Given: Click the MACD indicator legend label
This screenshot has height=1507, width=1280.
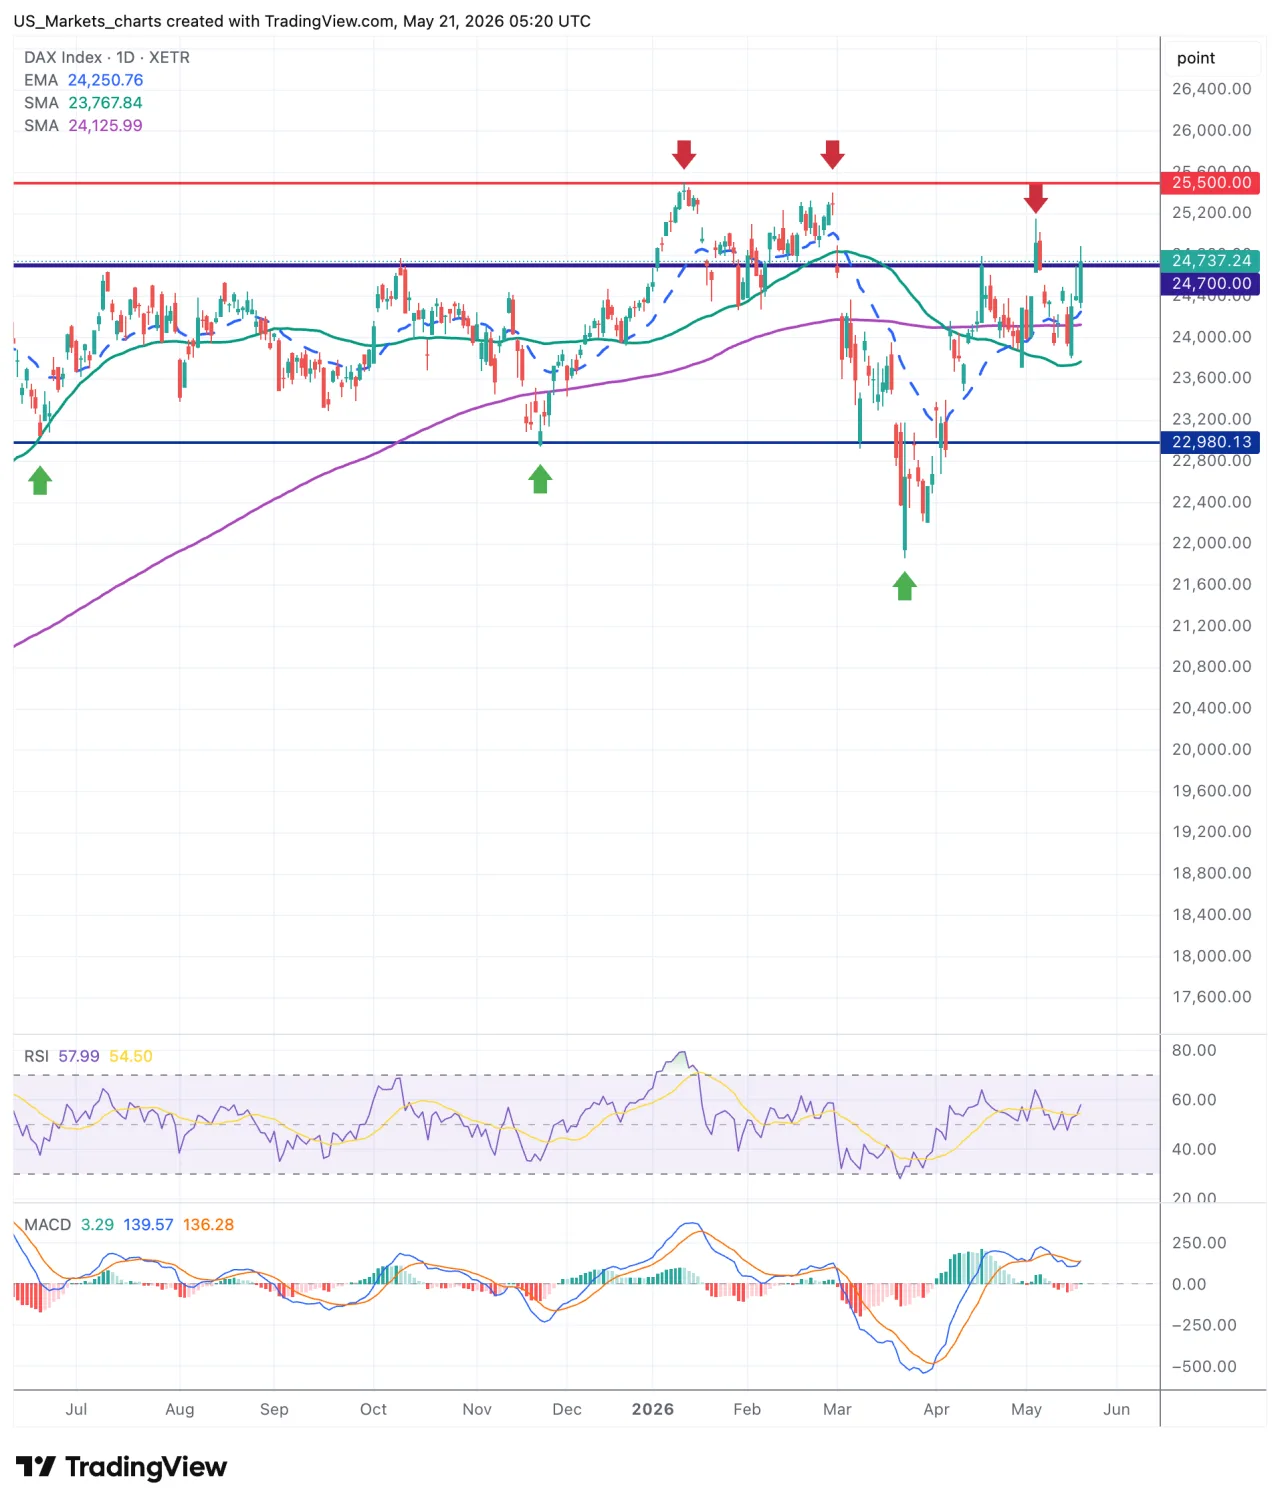Looking at the screenshot, I should click(x=48, y=1225).
